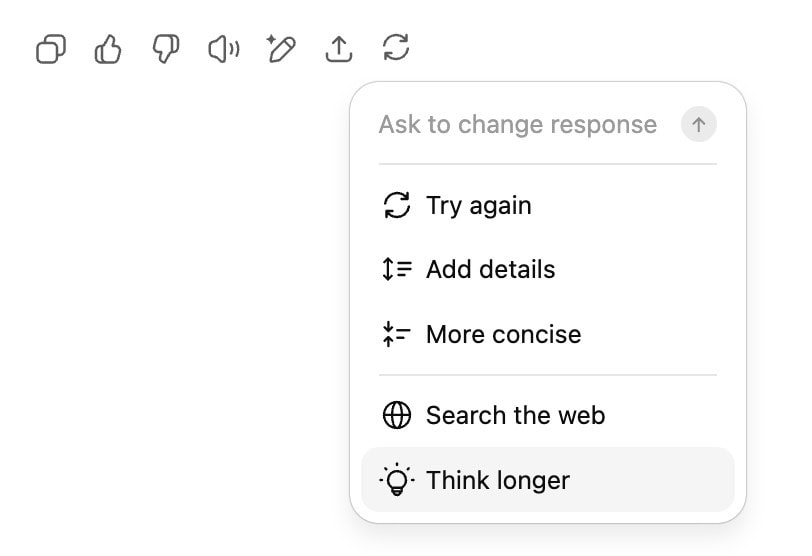
Task: Toggle the thumbs down dislike button
Action: click(x=166, y=48)
